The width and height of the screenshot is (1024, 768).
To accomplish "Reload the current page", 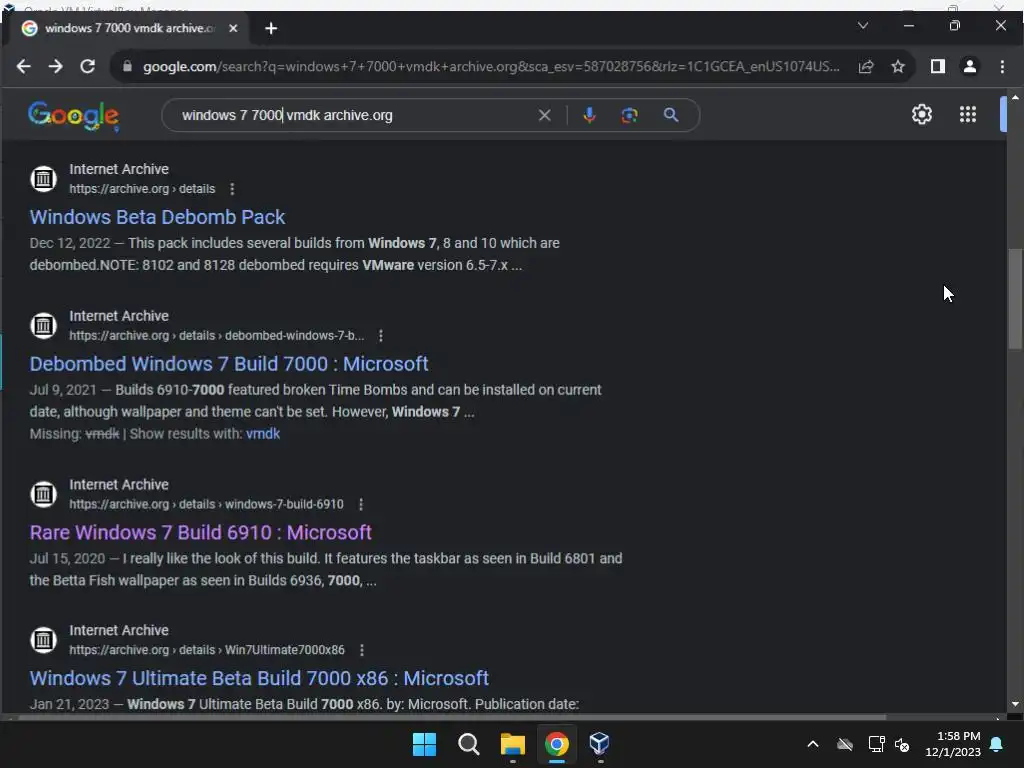I will click(x=88, y=67).
